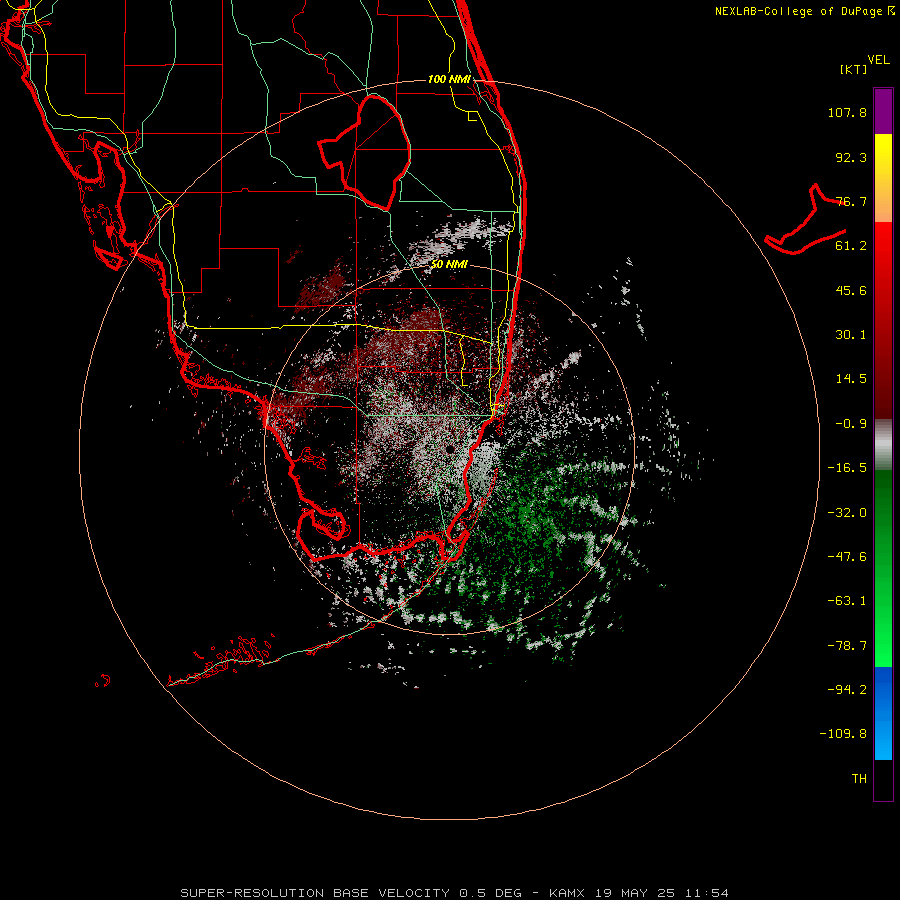Select the -63.1 scale value
The image size is (900, 900).
847,601
